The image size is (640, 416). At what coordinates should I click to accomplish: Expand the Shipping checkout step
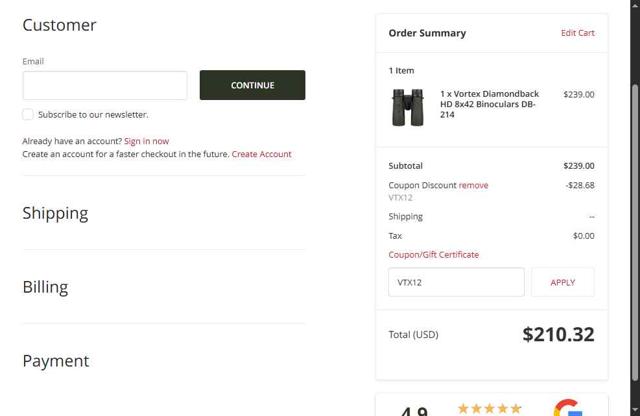(55, 213)
